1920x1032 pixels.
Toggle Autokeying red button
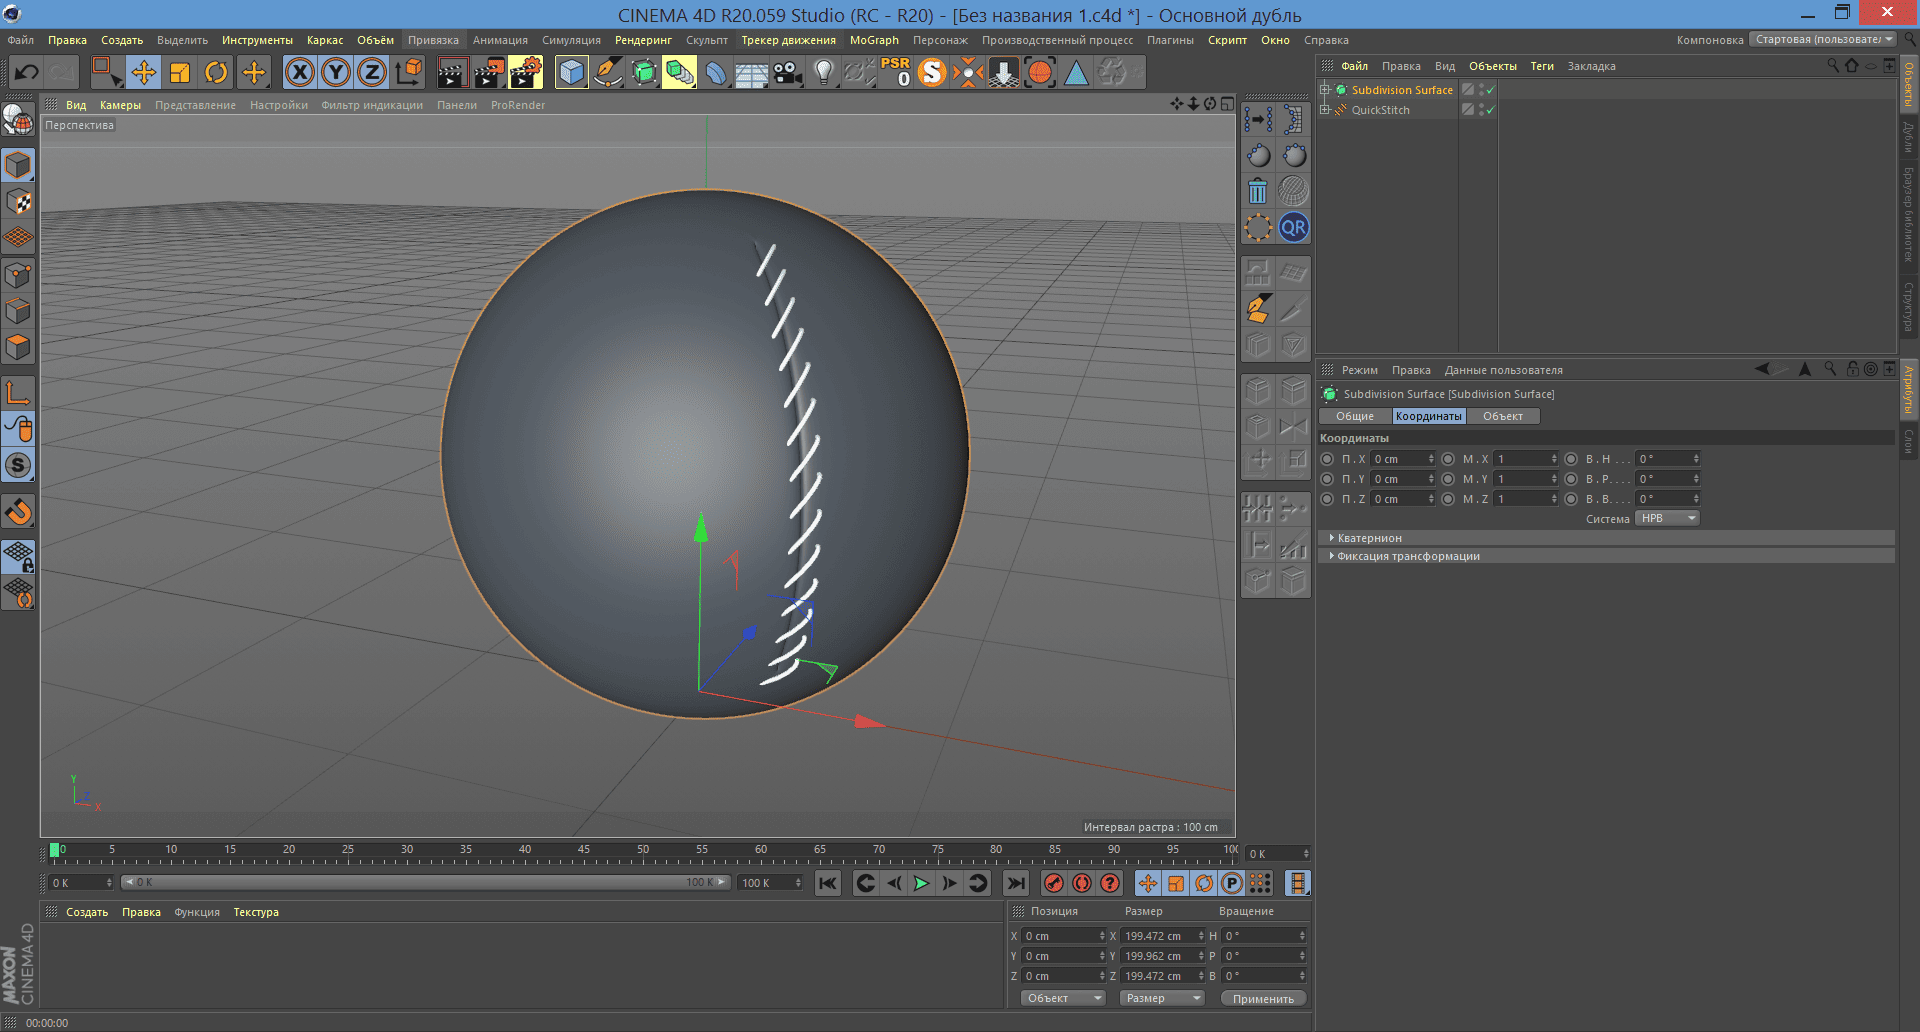pyautogui.click(x=1081, y=883)
